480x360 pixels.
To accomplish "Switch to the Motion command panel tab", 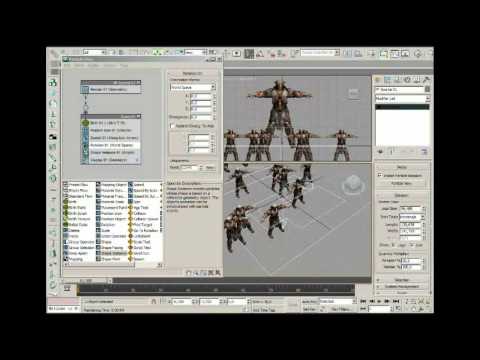I will 407,80.
